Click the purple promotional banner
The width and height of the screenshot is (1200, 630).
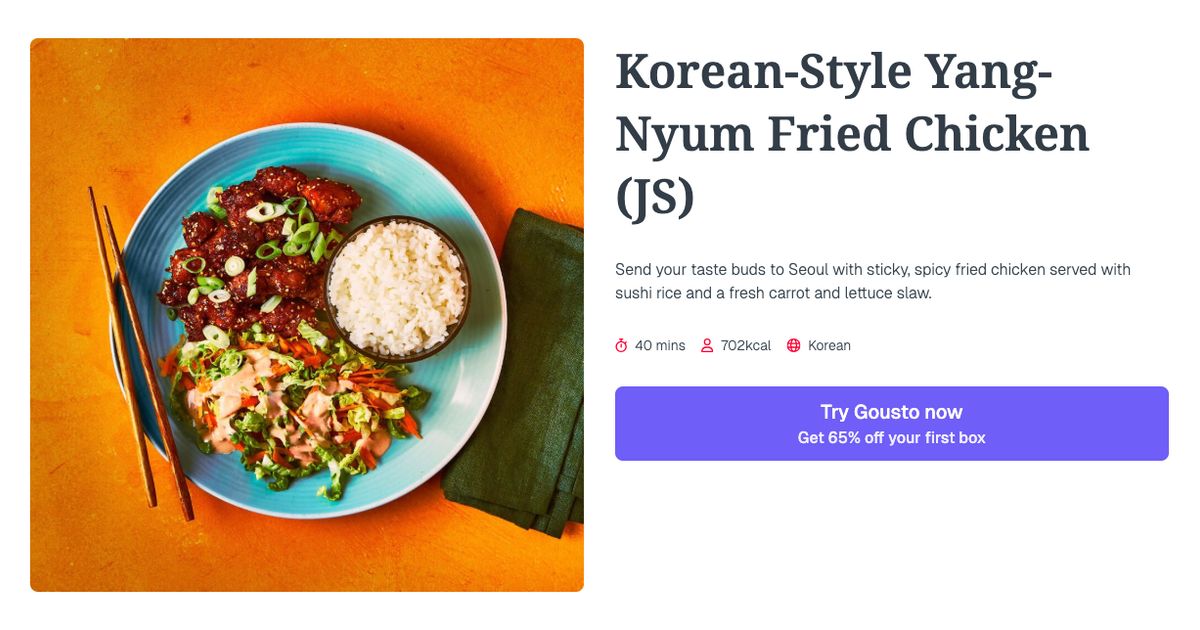[891, 423]
